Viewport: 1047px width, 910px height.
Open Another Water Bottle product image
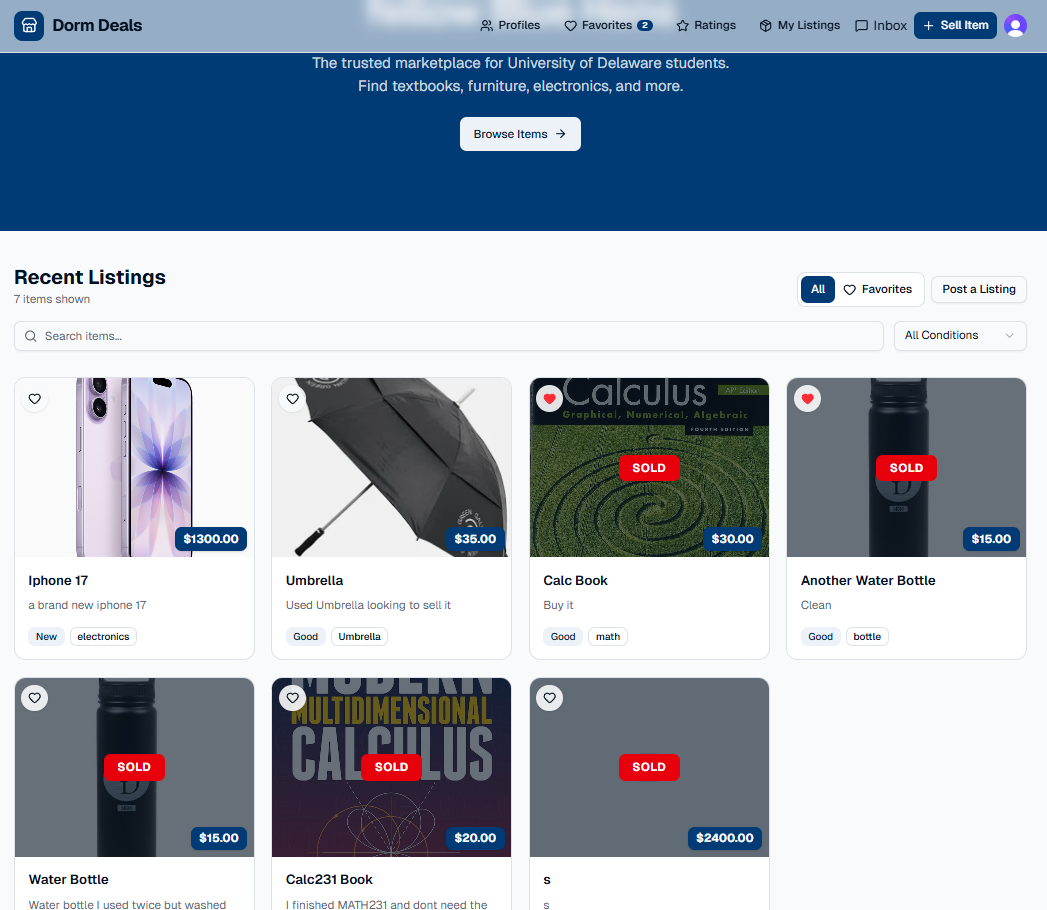906,467
